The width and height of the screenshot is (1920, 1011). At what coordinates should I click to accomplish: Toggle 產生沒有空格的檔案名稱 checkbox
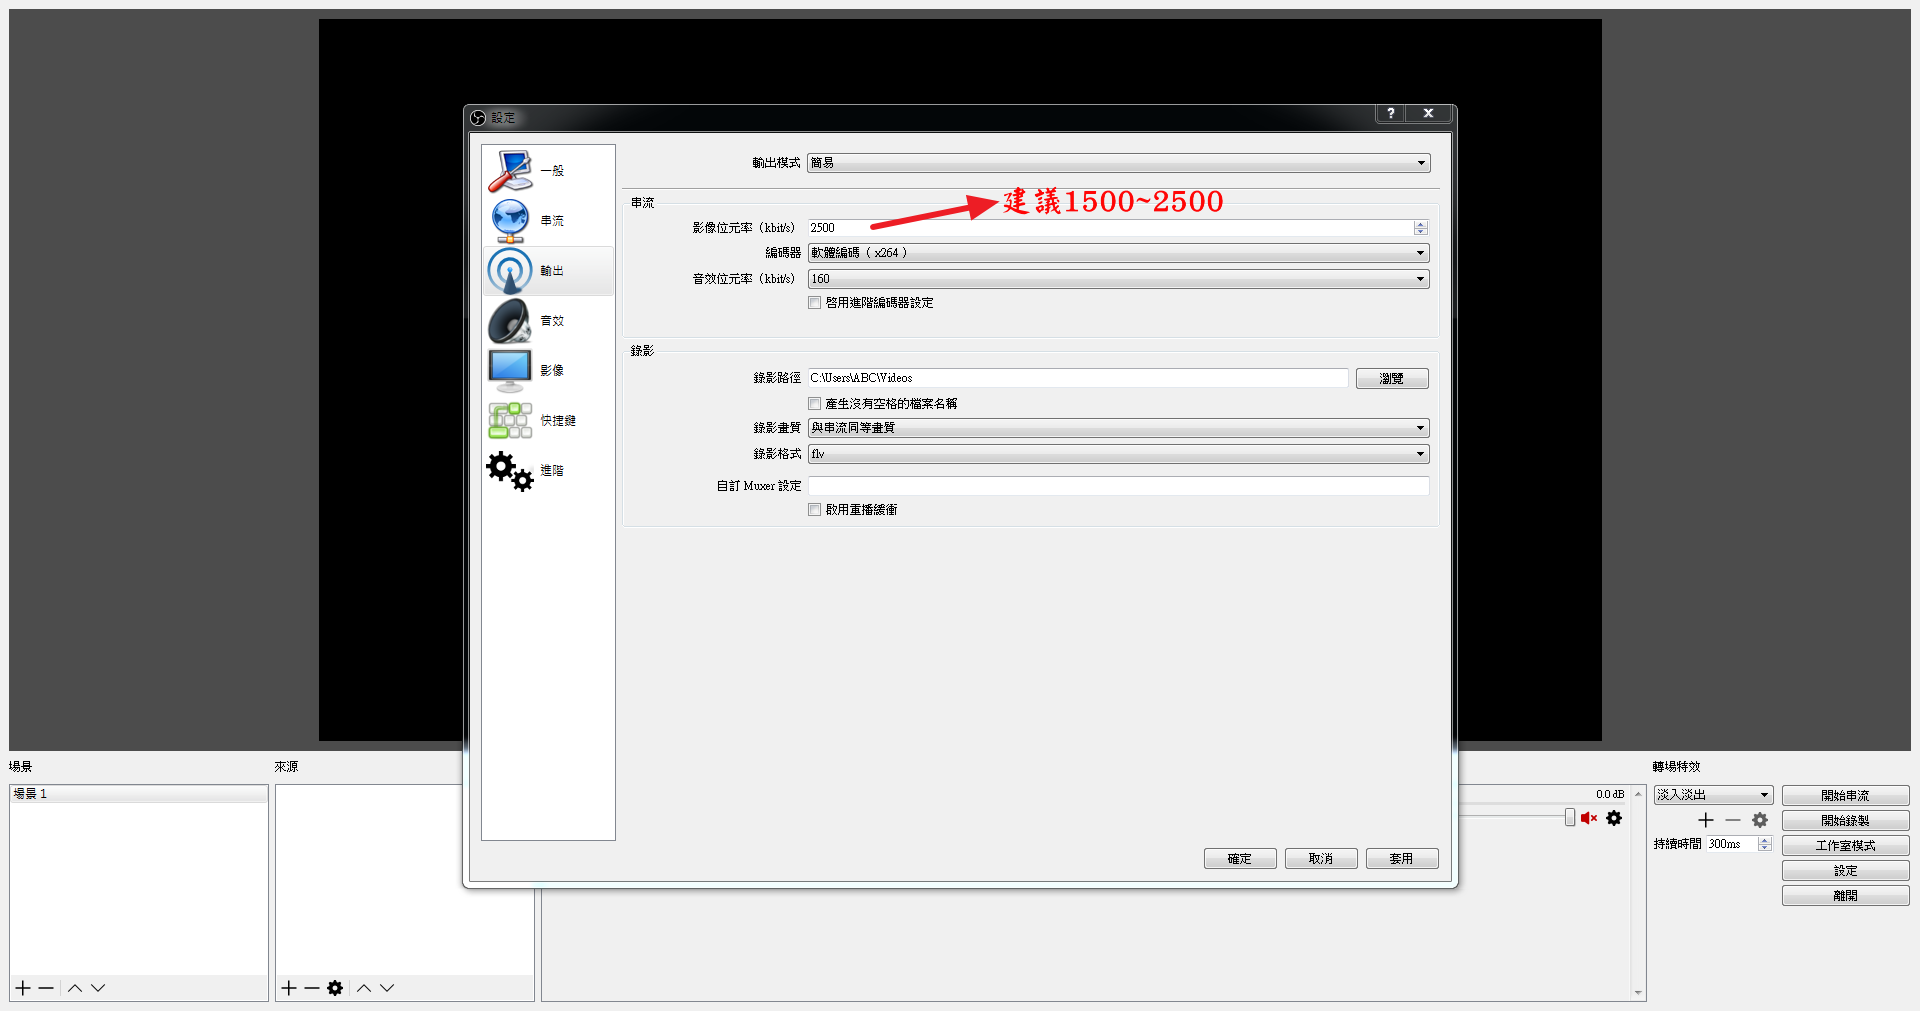coord(815,404)
